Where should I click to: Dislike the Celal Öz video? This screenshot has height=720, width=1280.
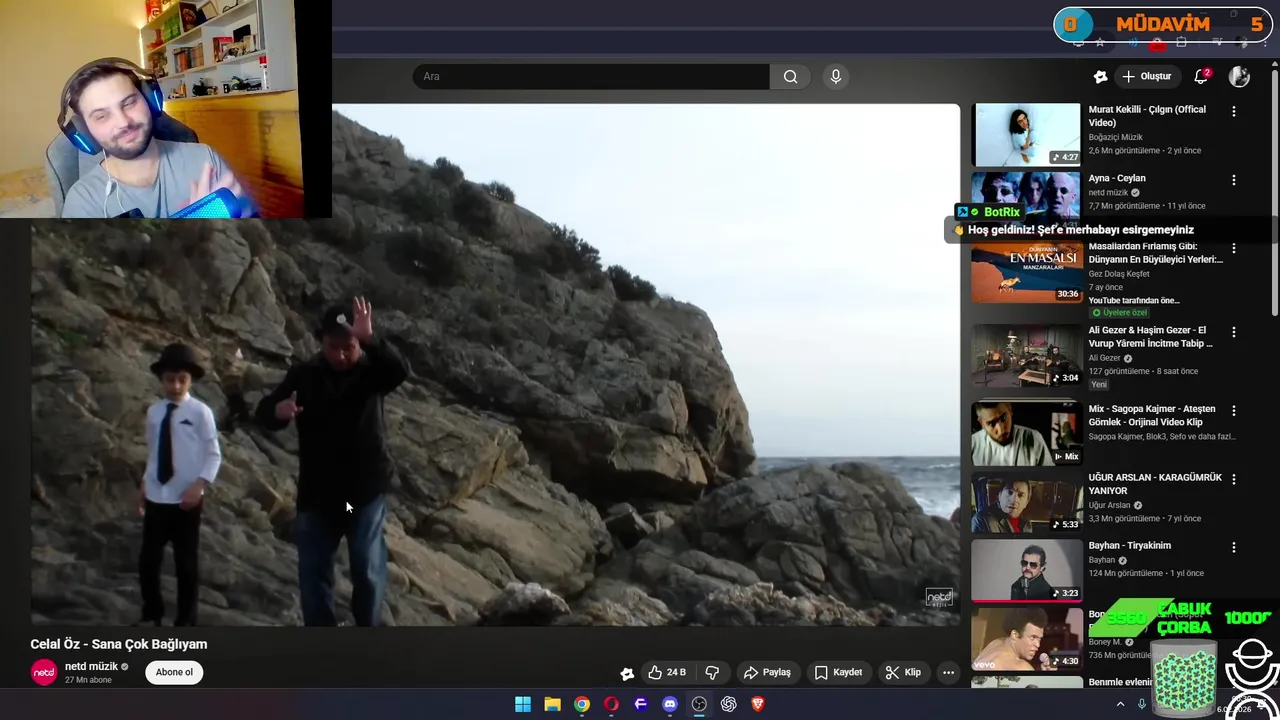point(712,673)
